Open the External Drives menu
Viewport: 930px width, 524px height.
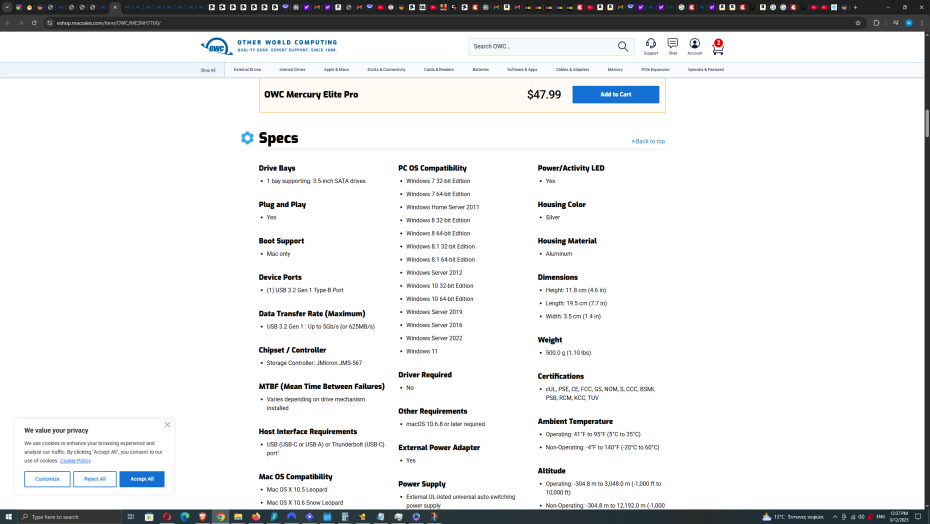[247, 69]
